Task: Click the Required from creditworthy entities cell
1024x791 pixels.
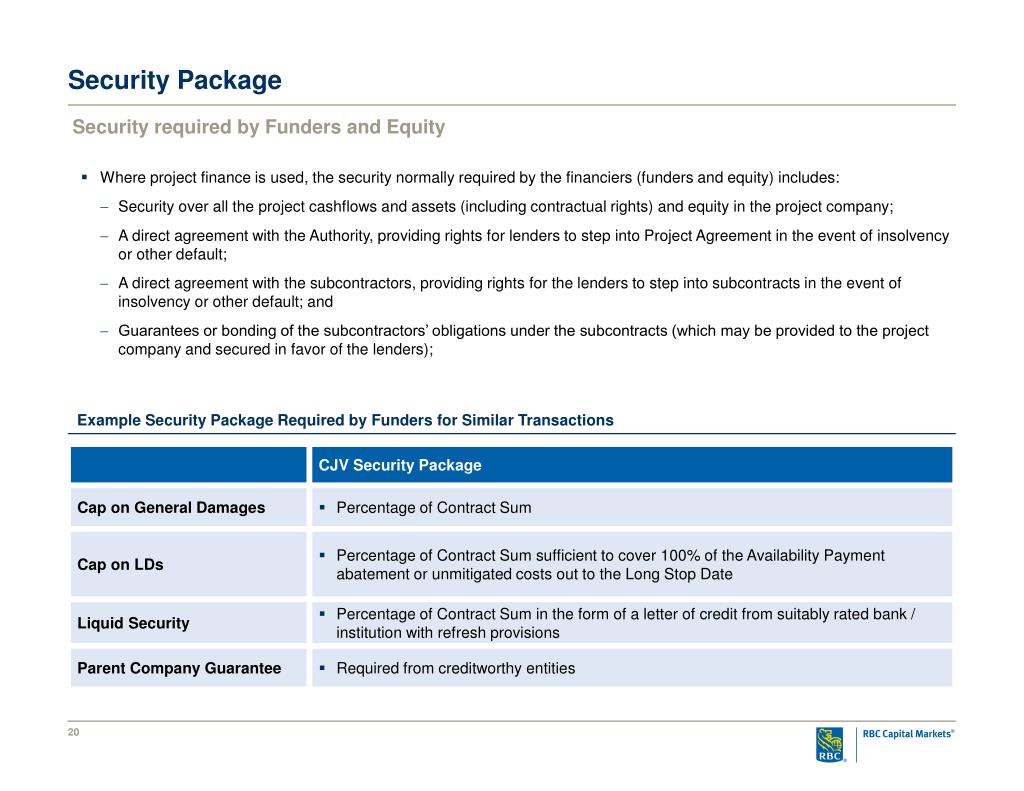Action: point(632,668)
